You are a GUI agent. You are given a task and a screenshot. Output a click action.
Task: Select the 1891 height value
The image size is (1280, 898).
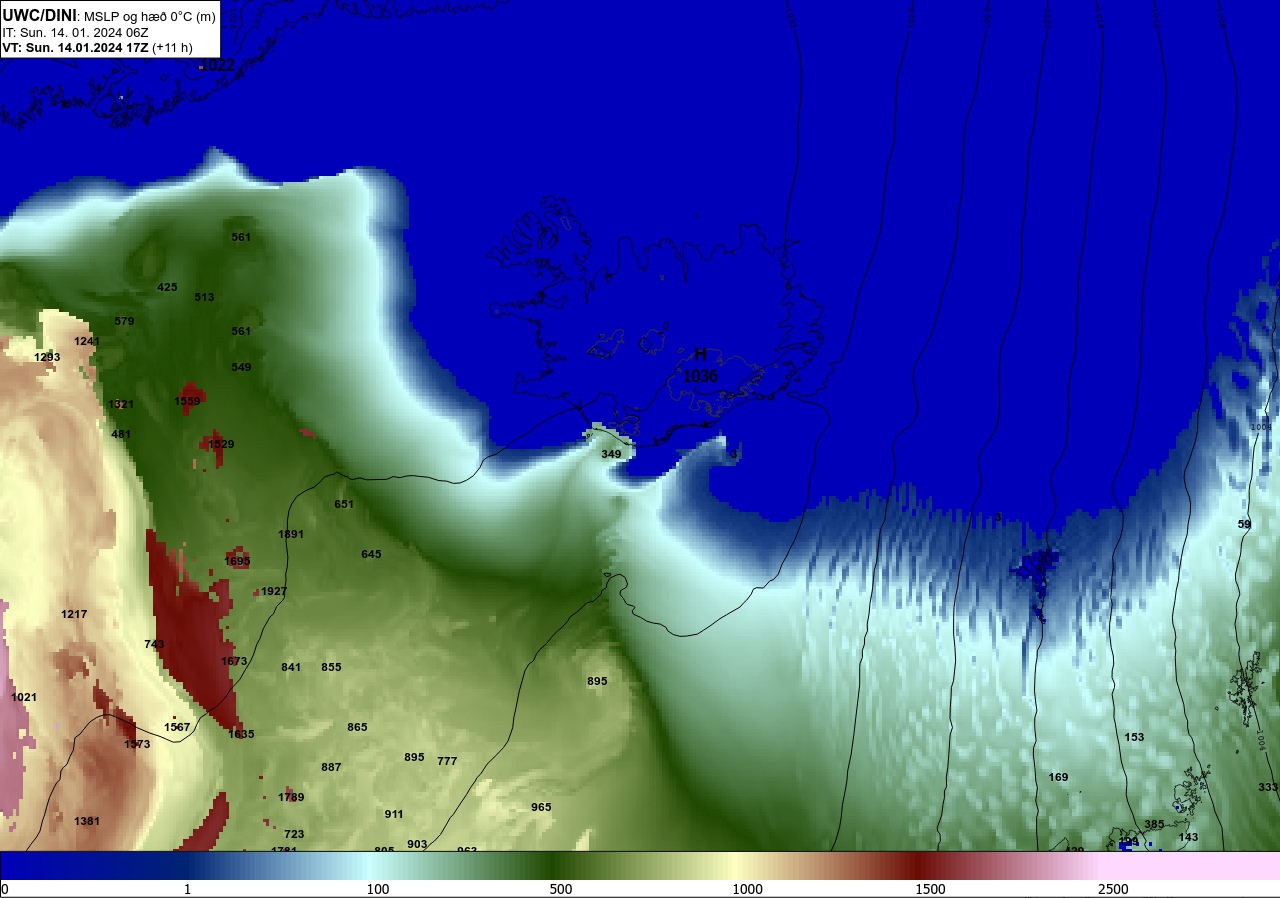[x=291, y=534]
